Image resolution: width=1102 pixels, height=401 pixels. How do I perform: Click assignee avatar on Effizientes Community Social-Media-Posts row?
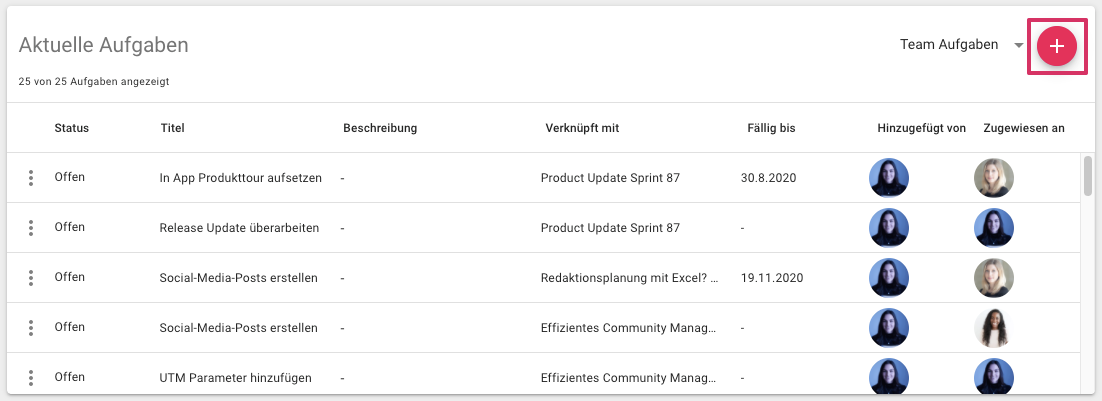pos(994,327)
